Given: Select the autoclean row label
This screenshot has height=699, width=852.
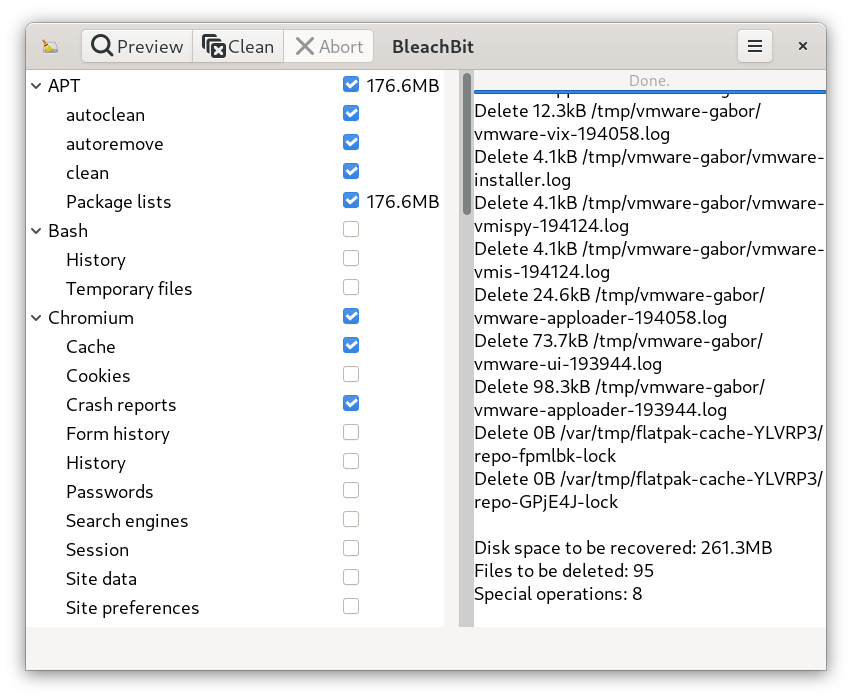Looking at the screenshot, I should click(x=105, y=115).
